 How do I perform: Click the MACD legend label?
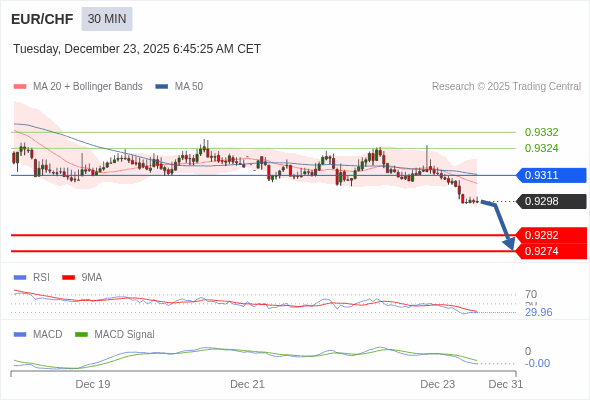point(48,335)
